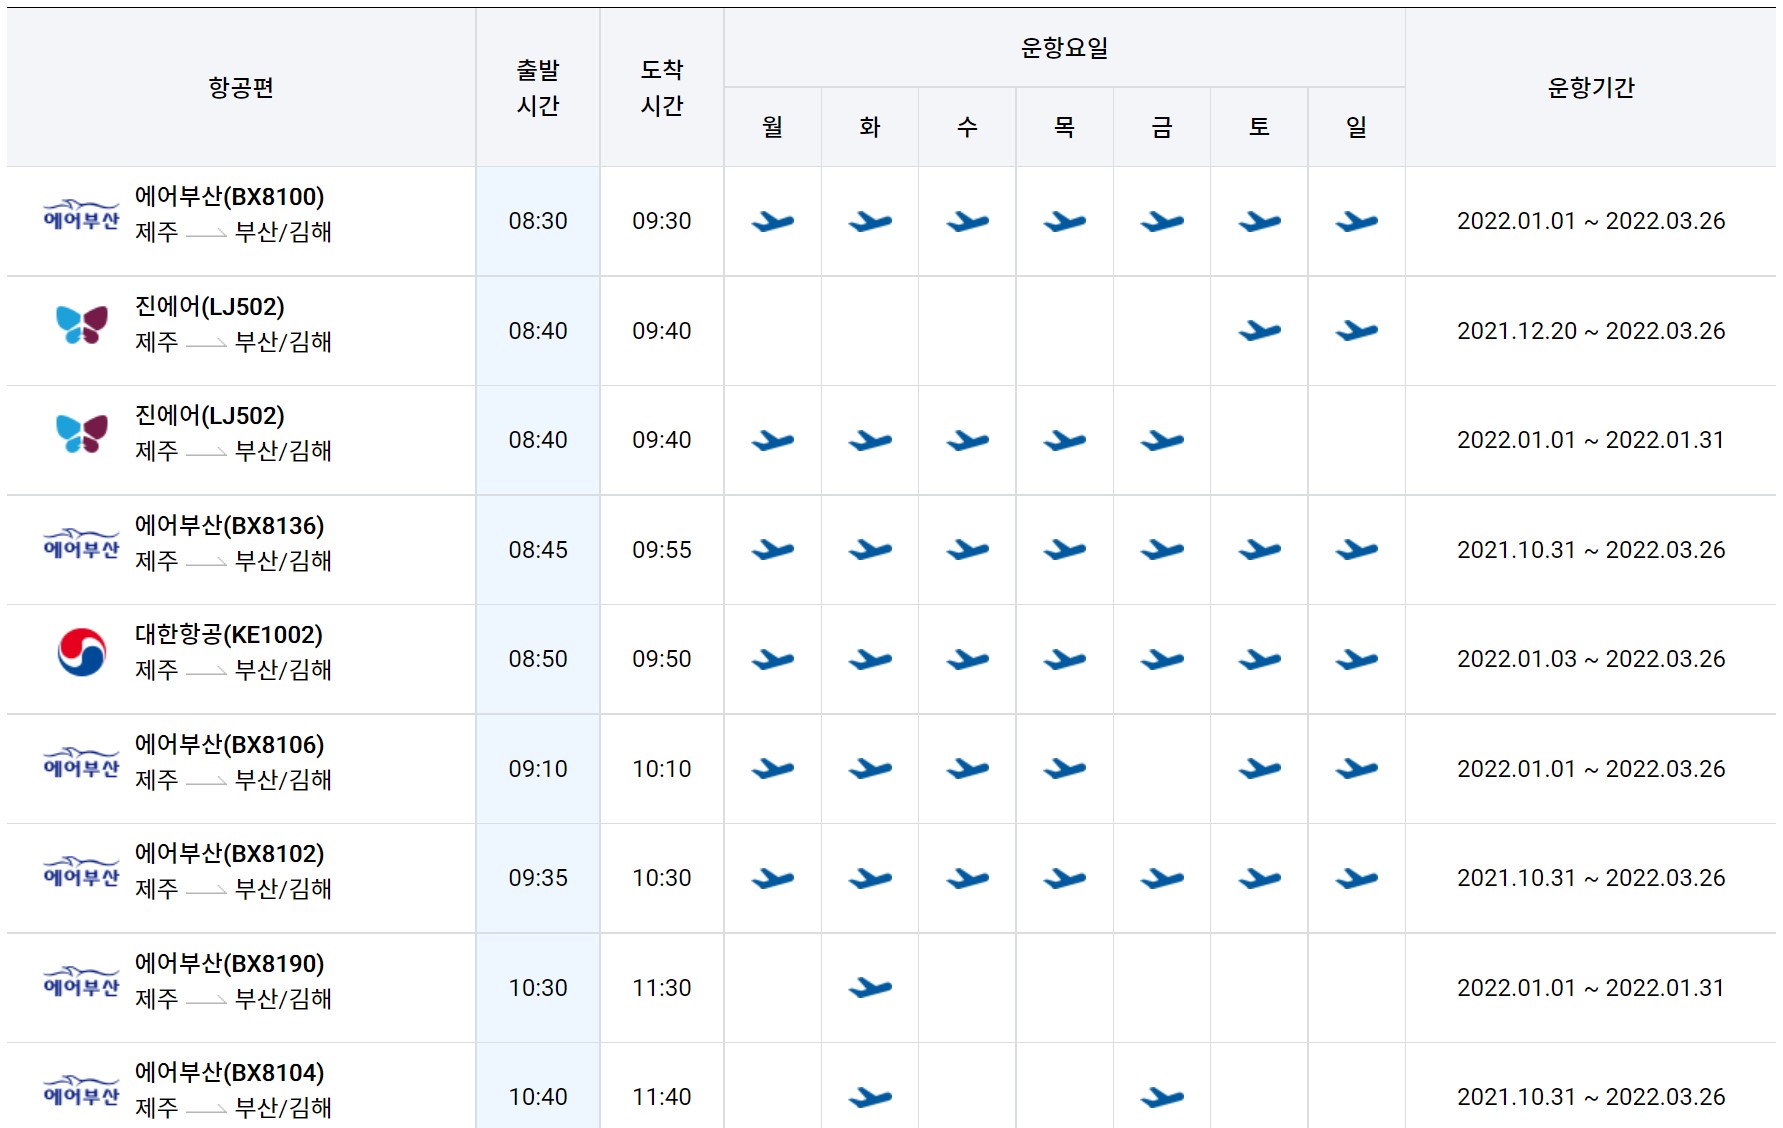Select flight name 대한항공(KE1002)

(229, 635)
